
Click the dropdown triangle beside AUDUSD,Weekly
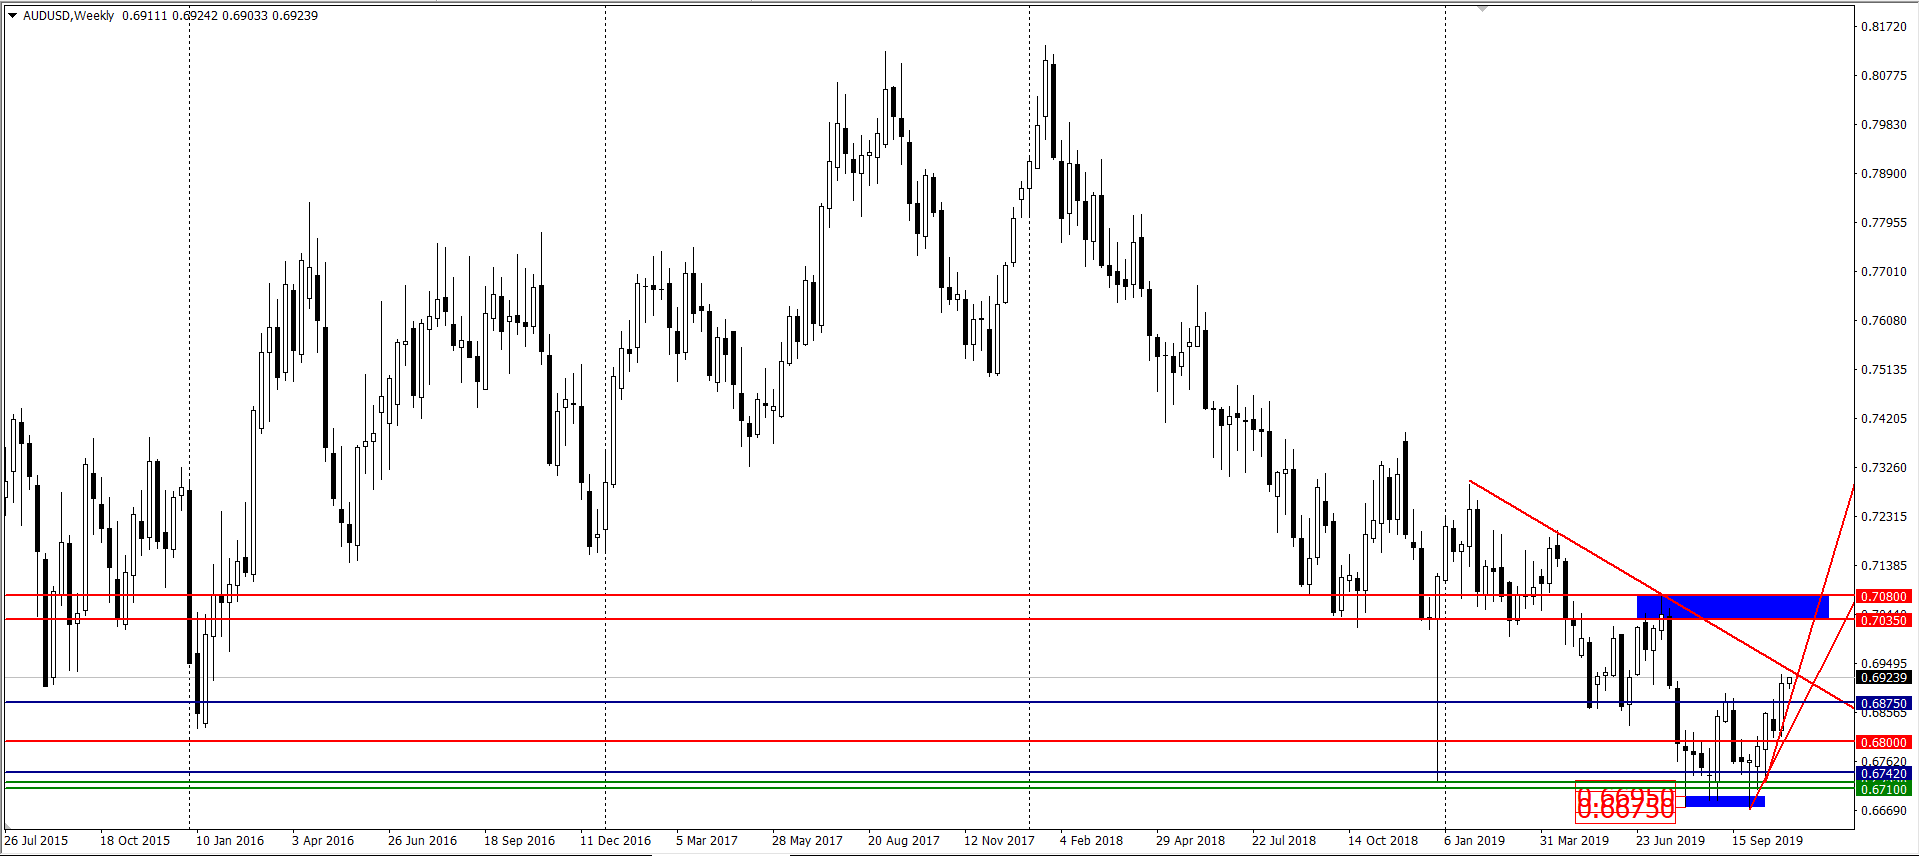click(x=12, y=16)
